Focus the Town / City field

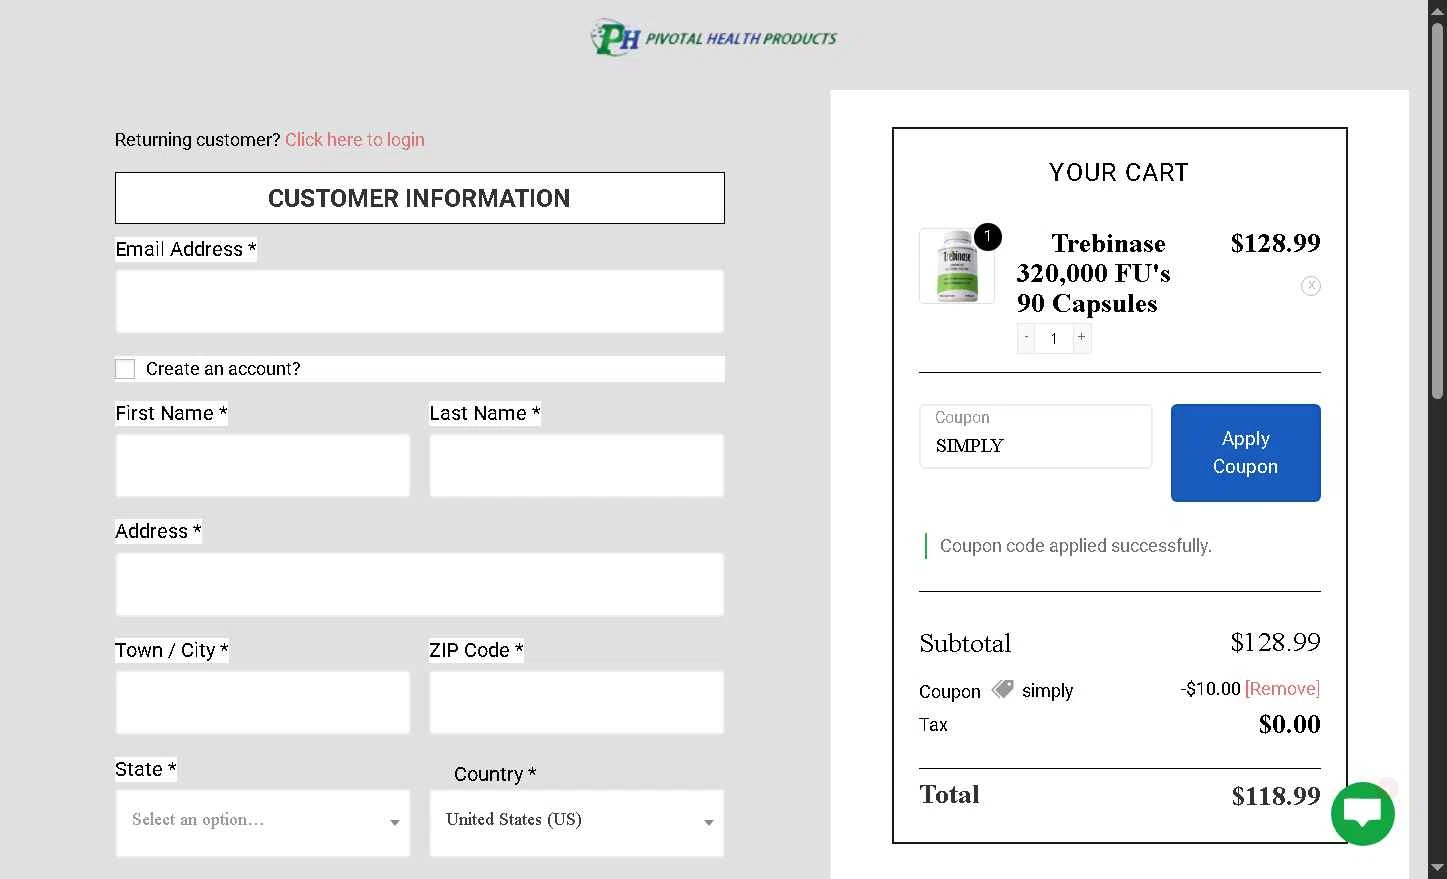(263, 702)
